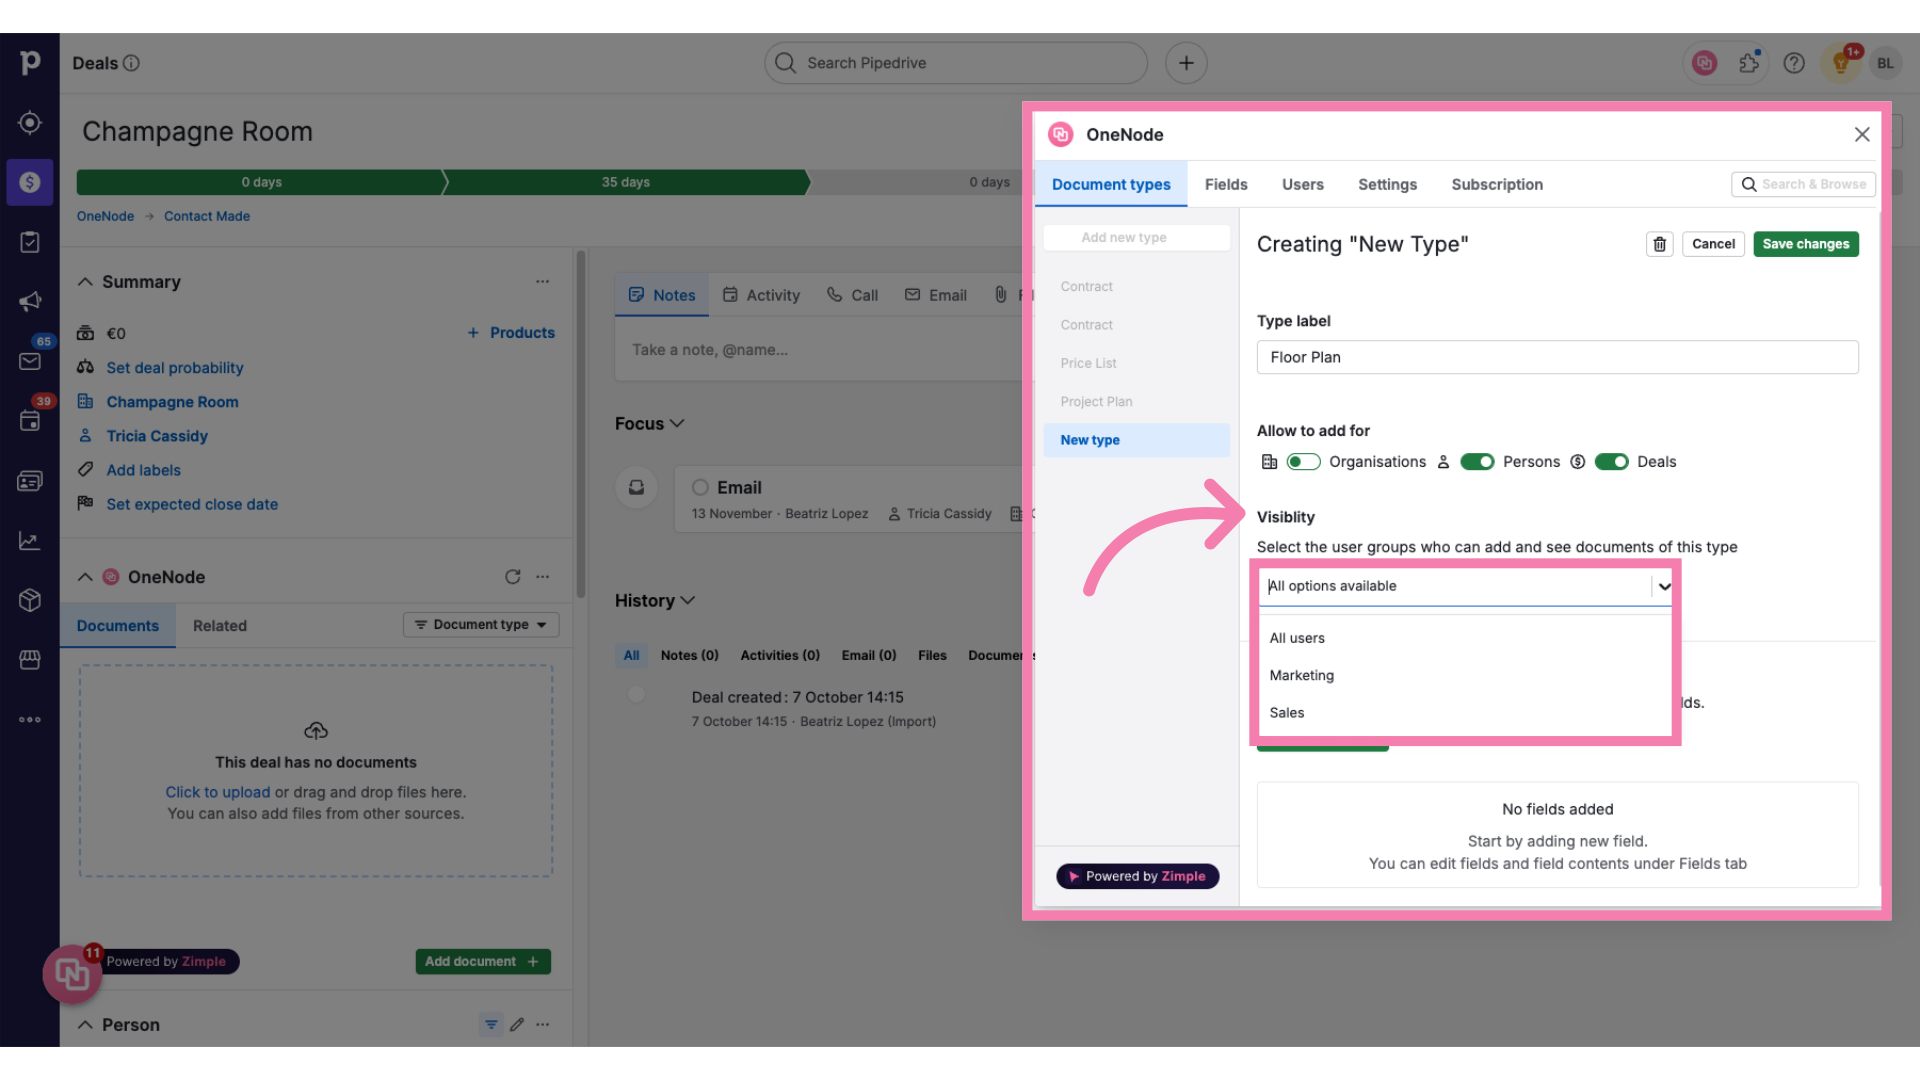Delete new type with trash icon
Viewport: 1920px width, 1080px height.
coord(1660,244)
